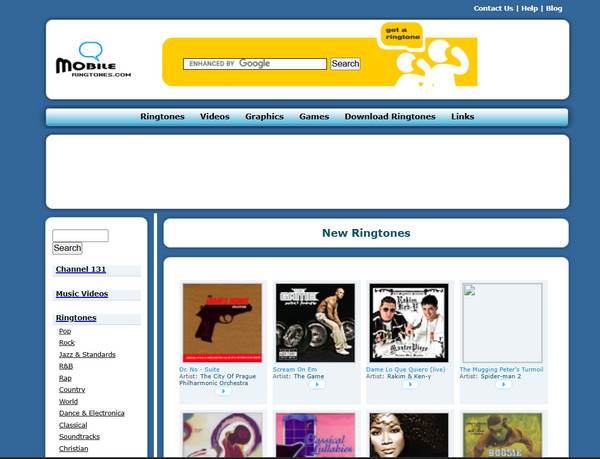Image resolution: width=600 pixels, height=459 pixels.
Task: Open Music Videos sidebar link
Action: click(x=82, y=294)
